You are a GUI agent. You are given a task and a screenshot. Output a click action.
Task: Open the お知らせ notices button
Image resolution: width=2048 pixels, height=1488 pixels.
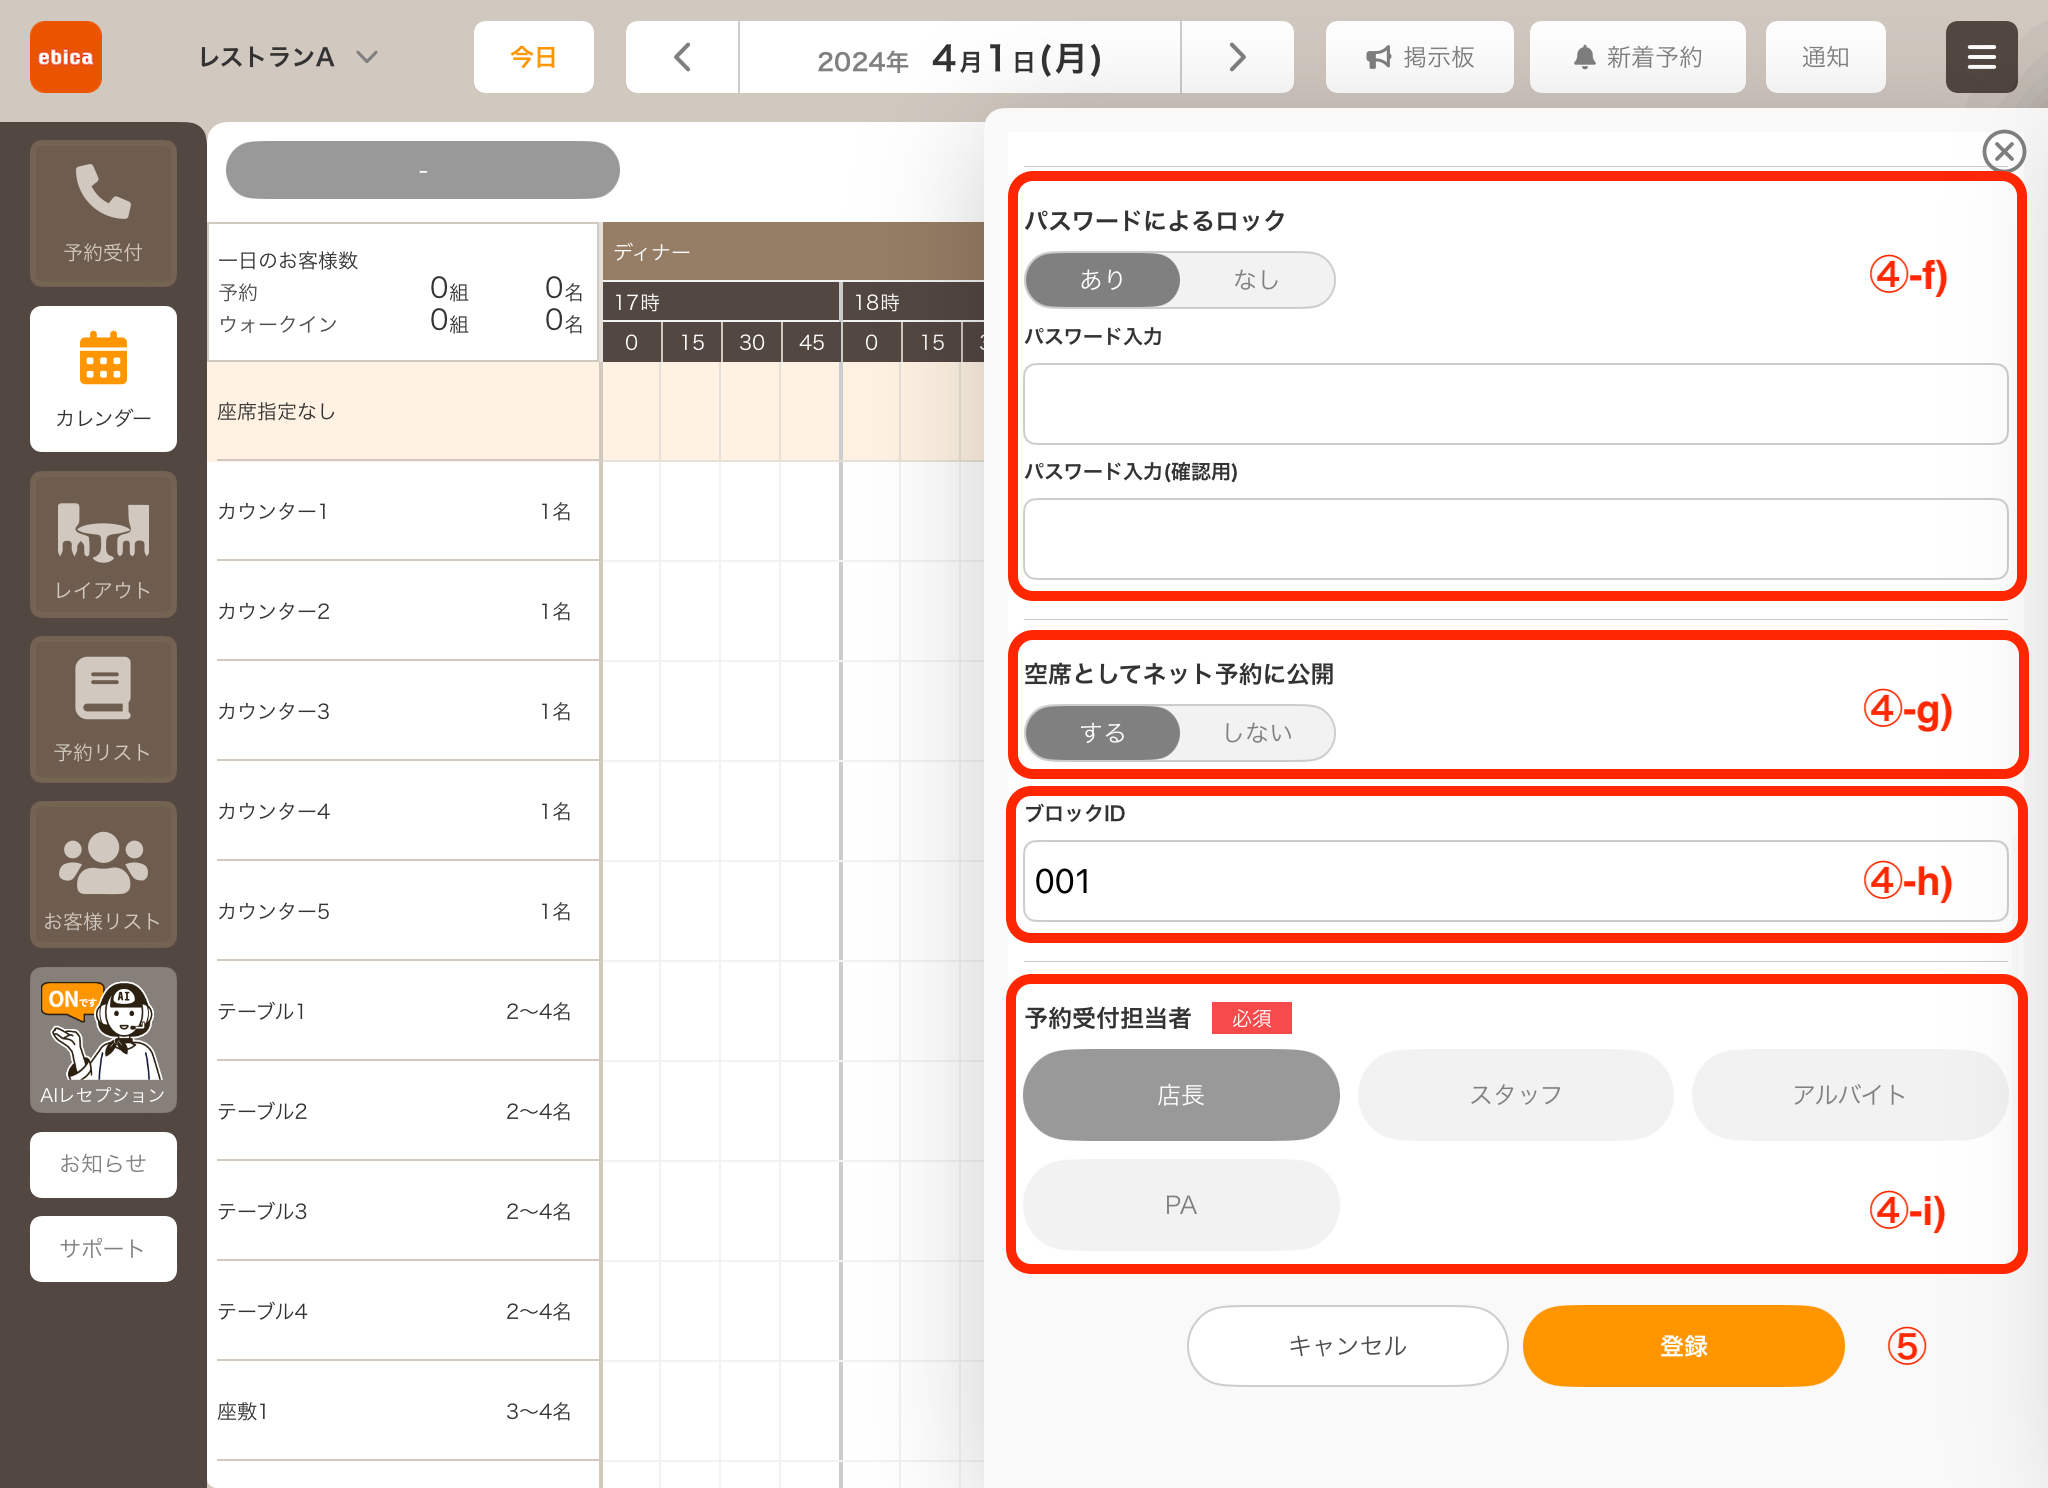[103, 1164]
